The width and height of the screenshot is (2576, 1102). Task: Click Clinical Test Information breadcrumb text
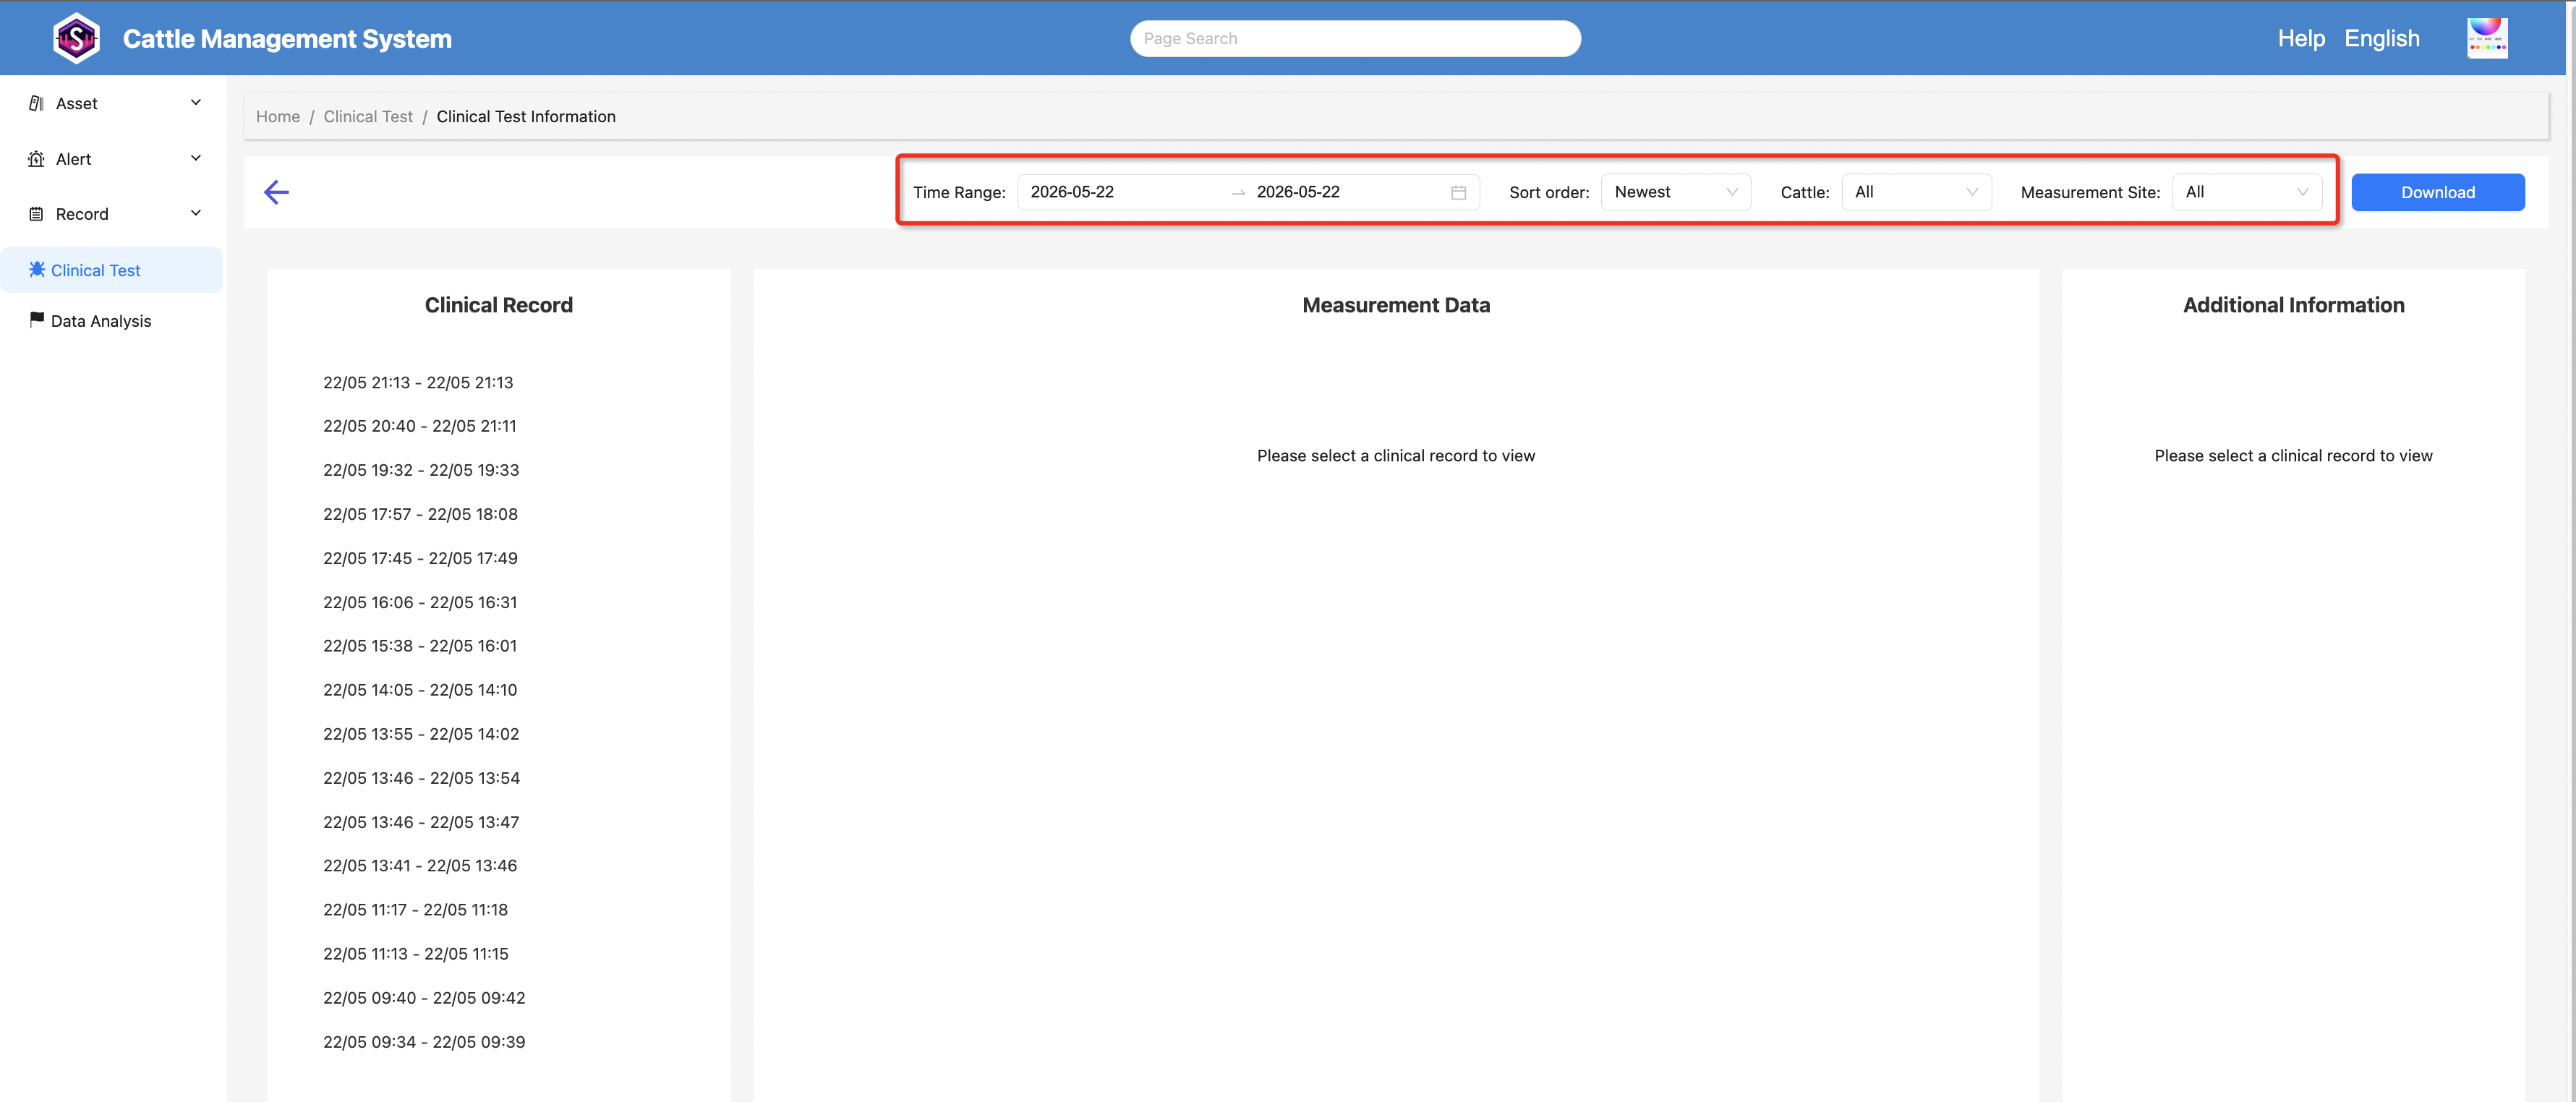point(526,116)
